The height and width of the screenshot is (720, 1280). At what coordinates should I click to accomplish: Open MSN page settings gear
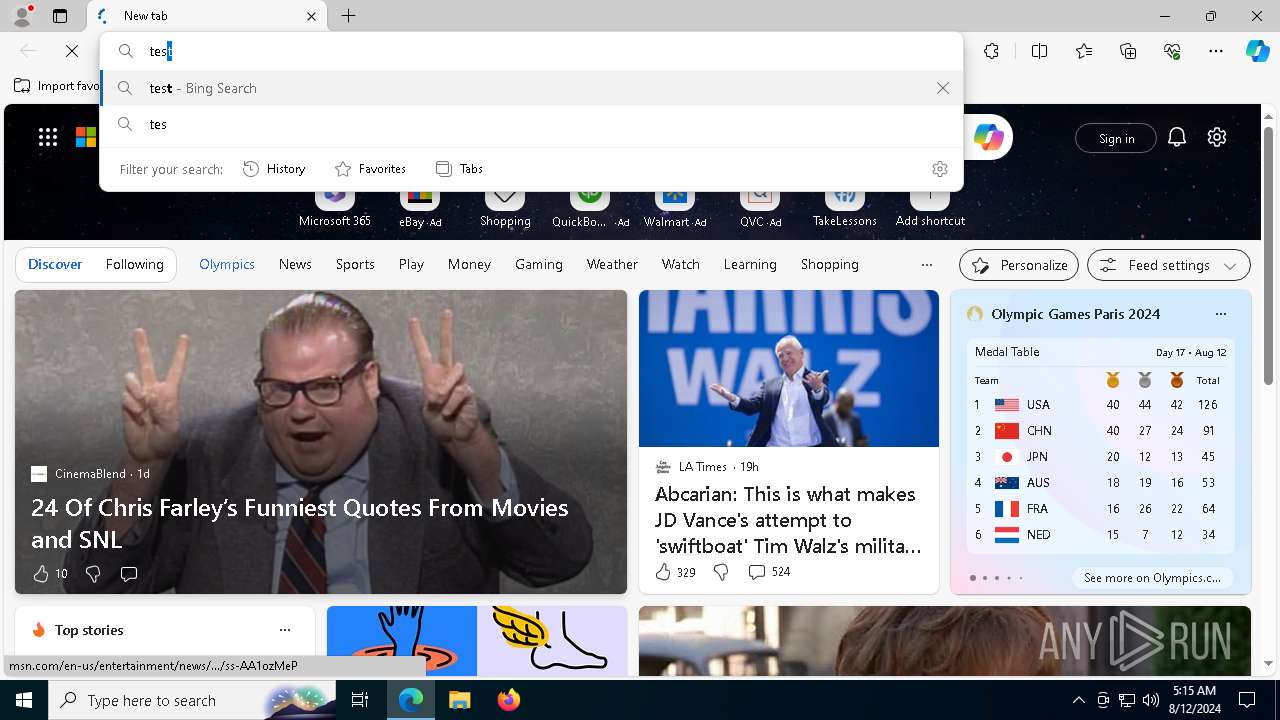click(x=1217, y=138)
